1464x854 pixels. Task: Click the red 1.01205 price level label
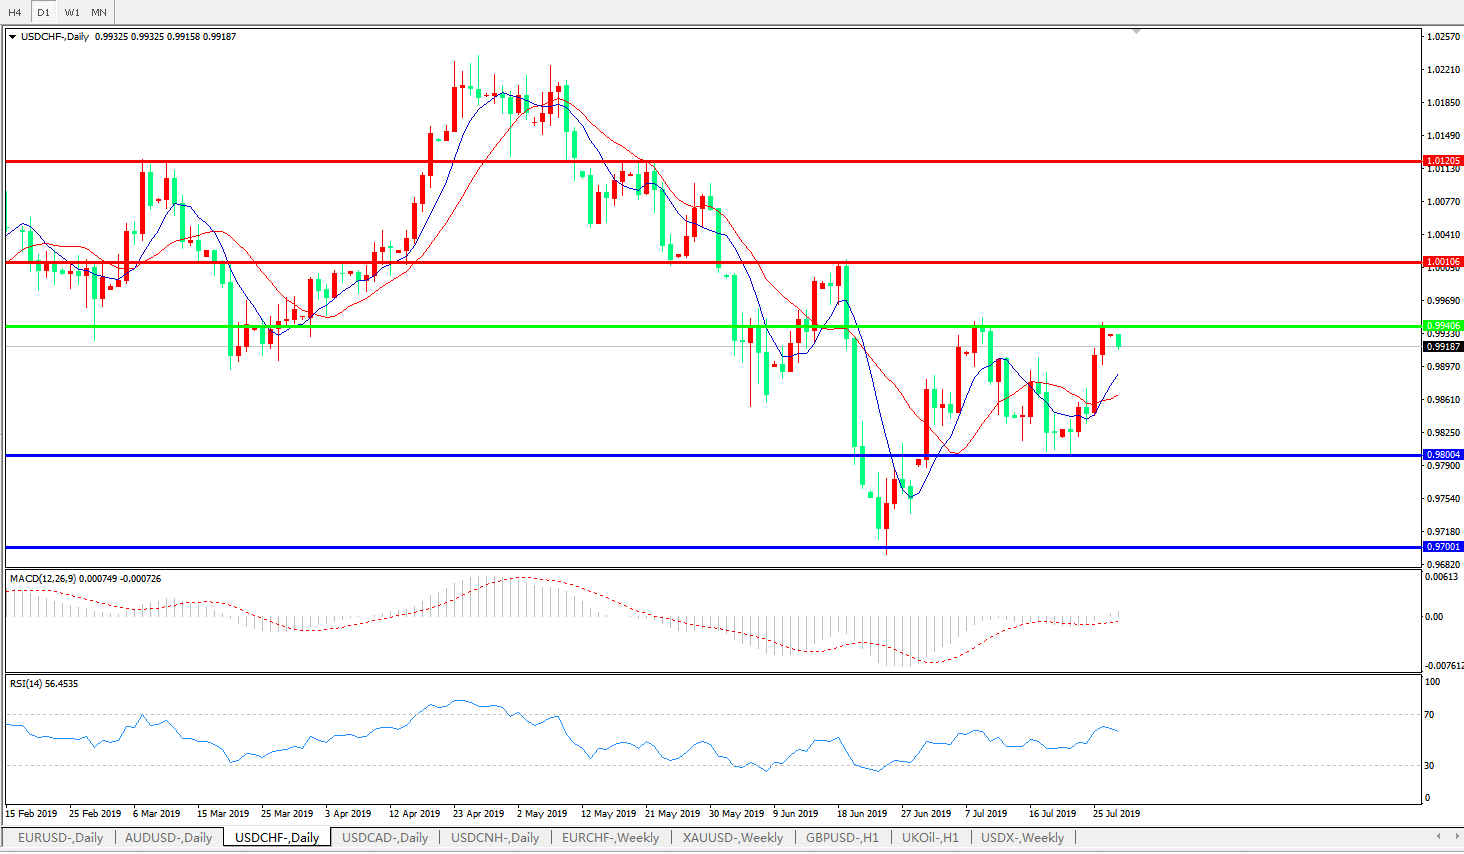(1443, 161)
